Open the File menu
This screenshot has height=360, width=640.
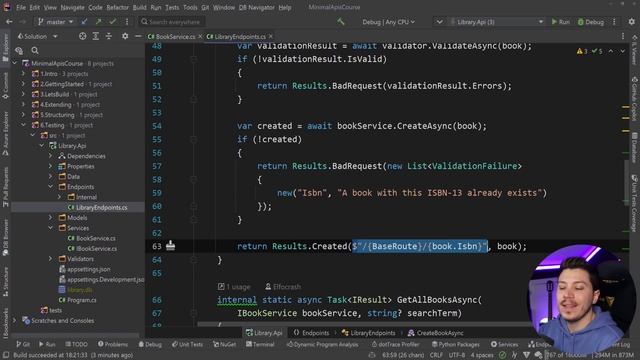tap(21, 7)
